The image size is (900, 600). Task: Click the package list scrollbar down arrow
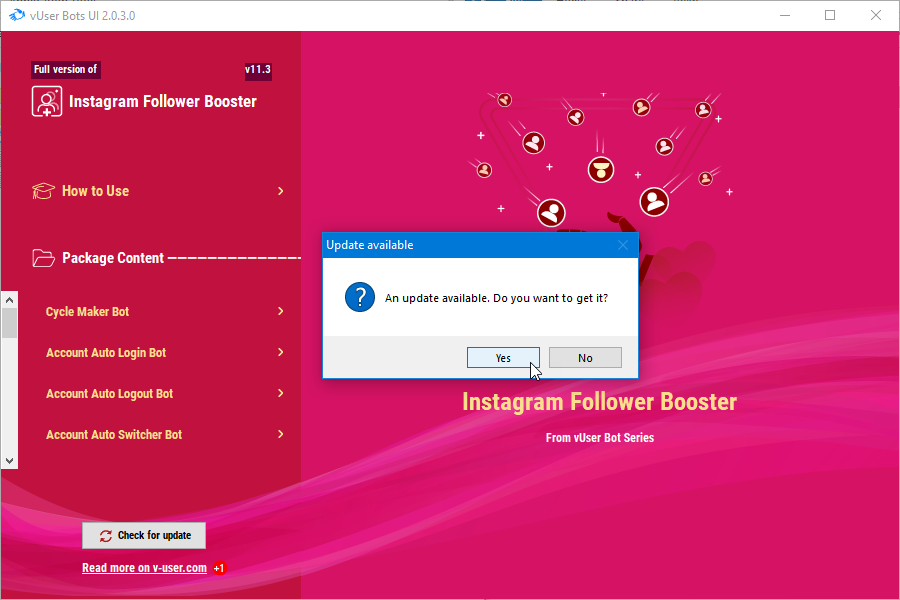pos(9,460)
